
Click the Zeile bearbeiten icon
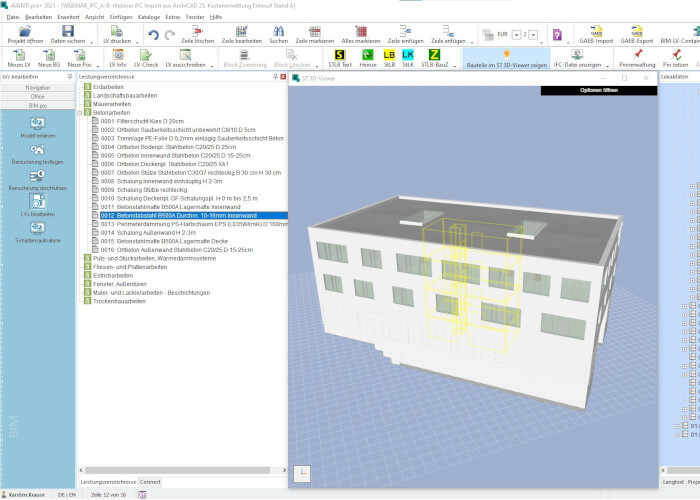pos(242,31)
